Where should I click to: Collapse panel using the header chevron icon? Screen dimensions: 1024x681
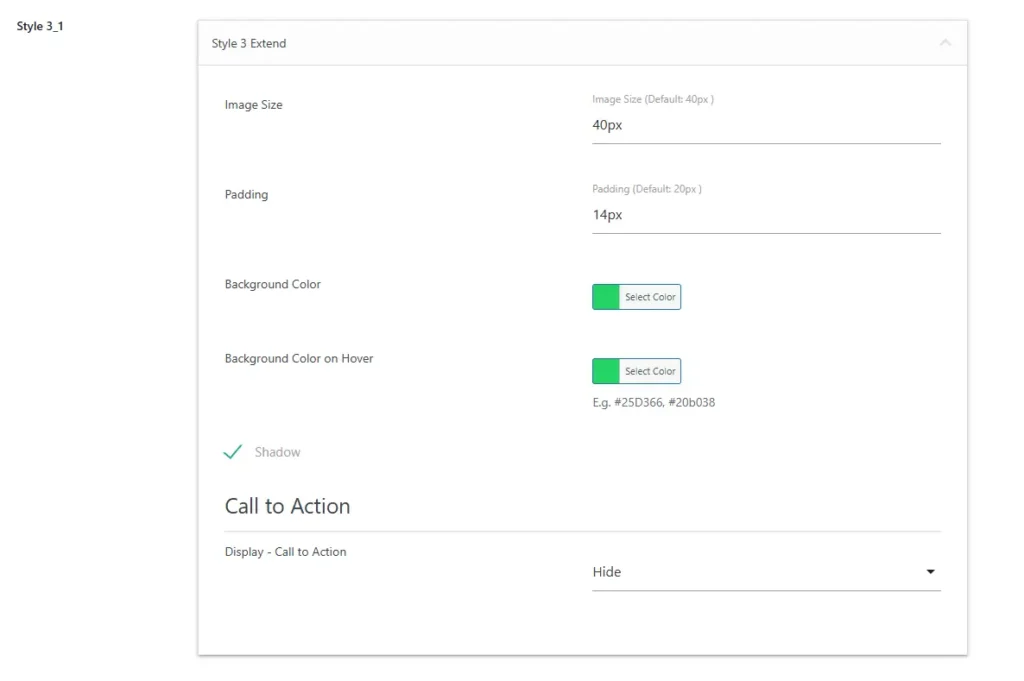pyautogui.click(x=945, y=43)
